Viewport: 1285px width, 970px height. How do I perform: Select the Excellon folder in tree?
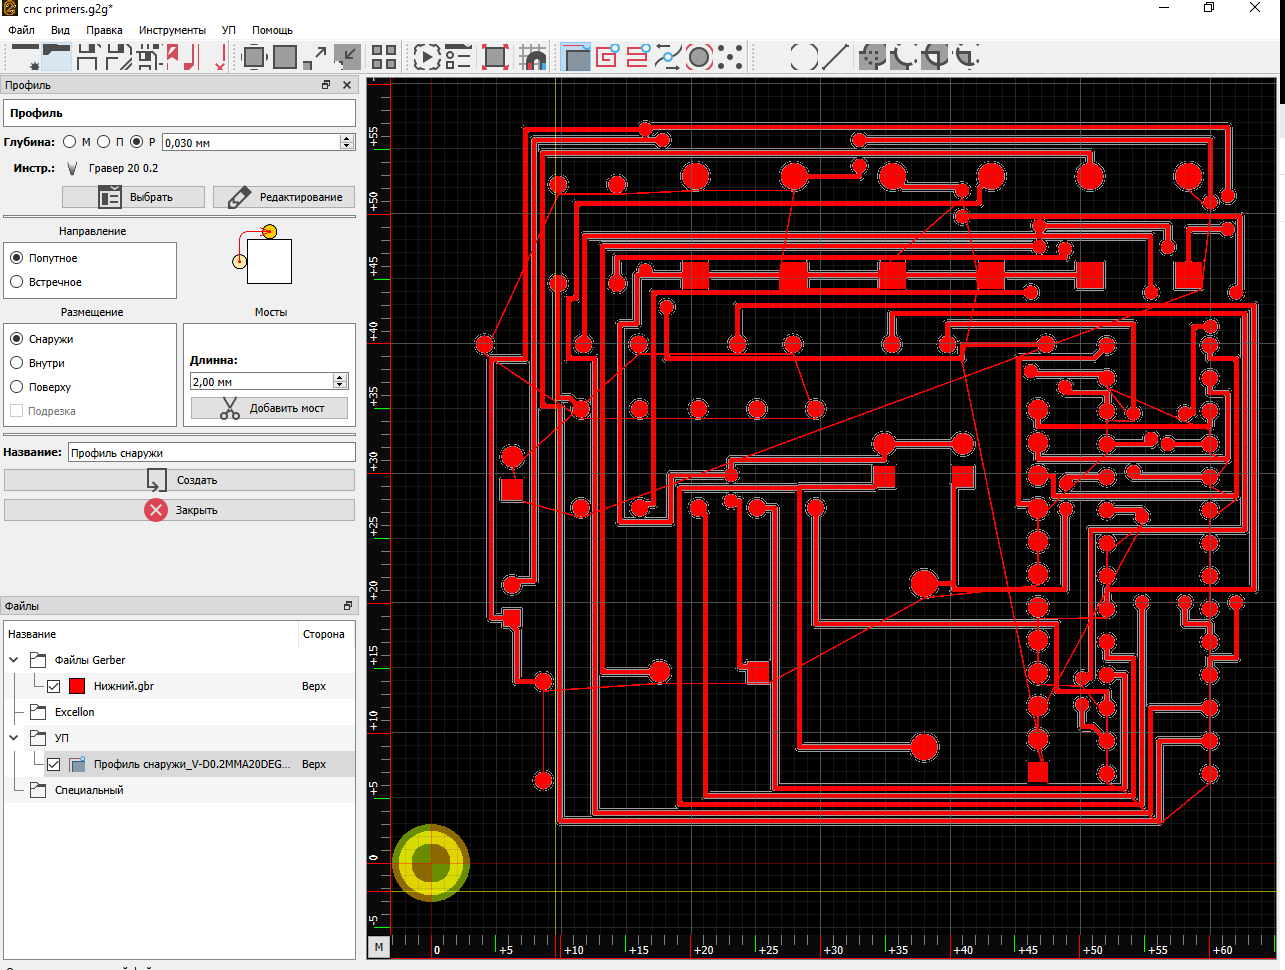[74, 712]
